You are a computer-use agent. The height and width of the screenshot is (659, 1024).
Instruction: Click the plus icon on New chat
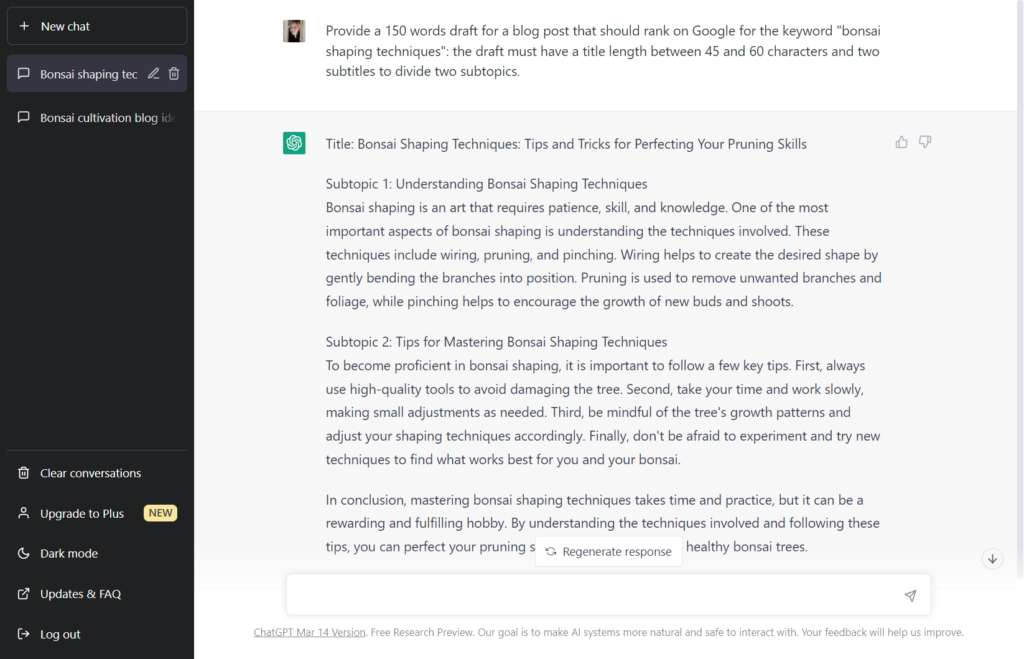click(26, 25)
